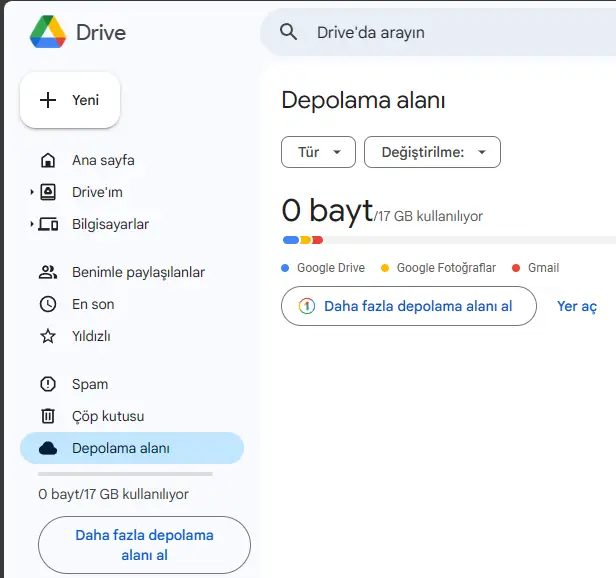Go to Drive'ım in the sidebar

[x=132, y=192]
